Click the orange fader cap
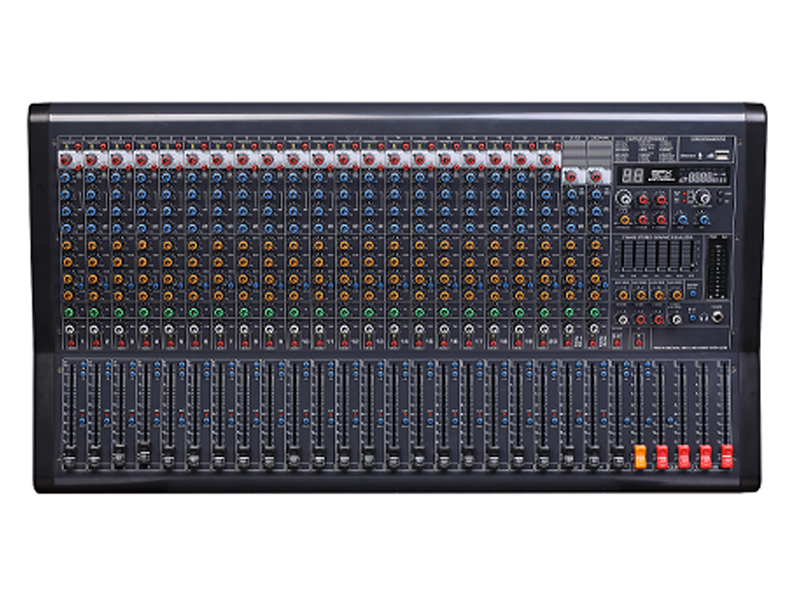The width and height of the screenshot is (800, 600). pyautogui.click(x=640, y=456)
